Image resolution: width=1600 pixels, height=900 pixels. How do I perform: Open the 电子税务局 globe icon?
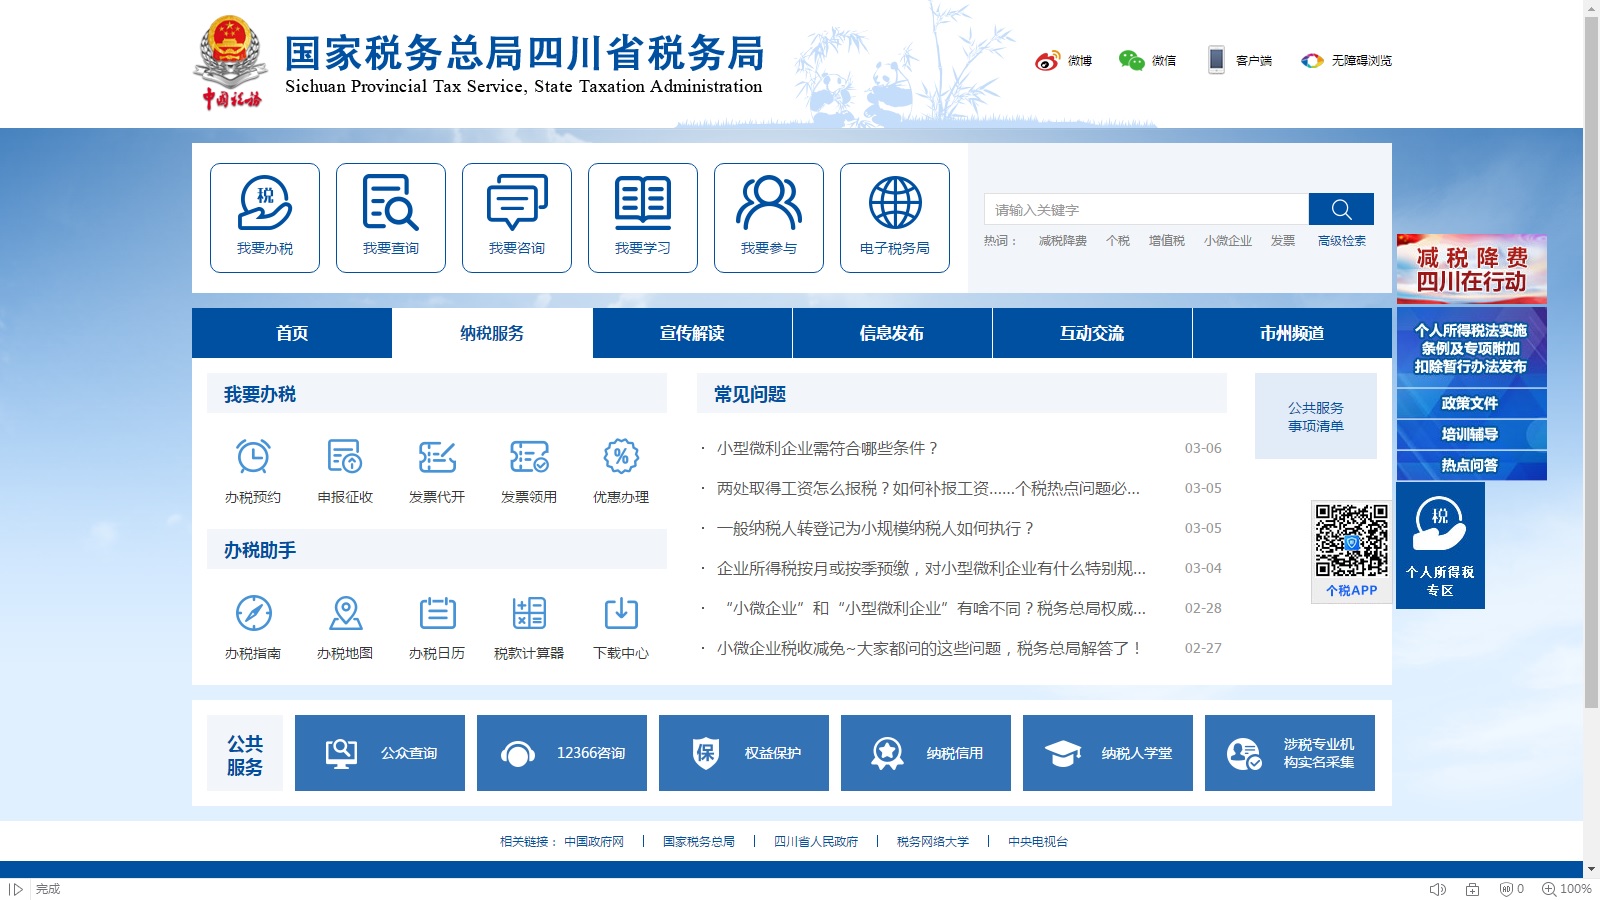click(895, 218)
